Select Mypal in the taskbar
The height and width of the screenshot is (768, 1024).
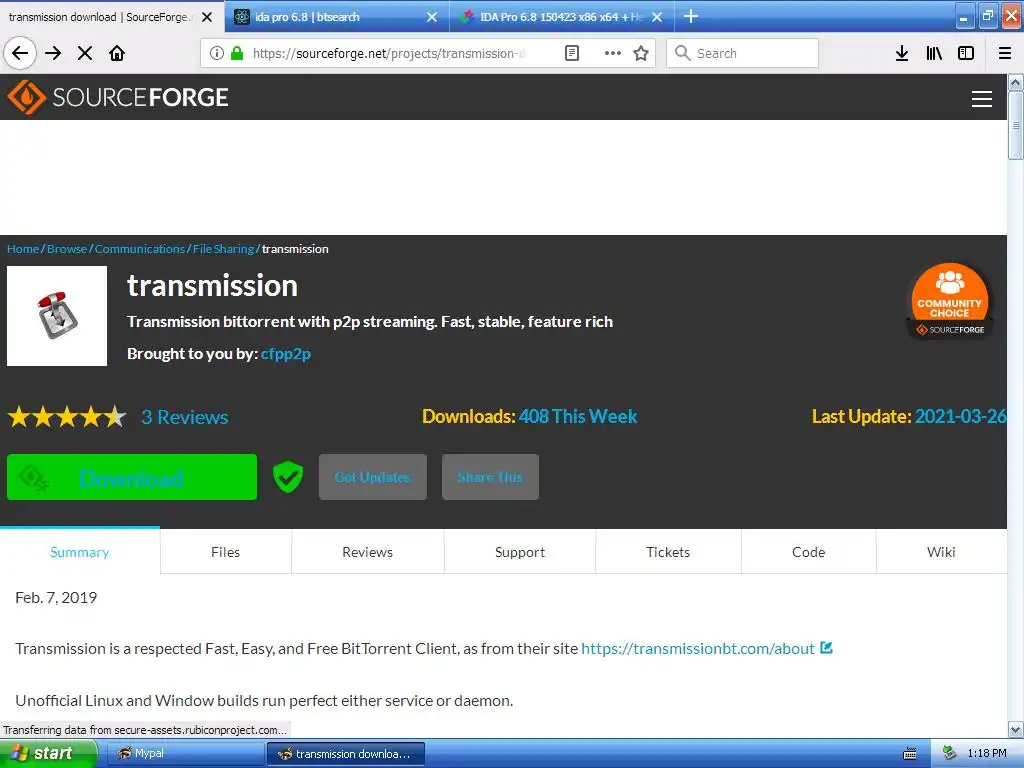click(184, 754)
